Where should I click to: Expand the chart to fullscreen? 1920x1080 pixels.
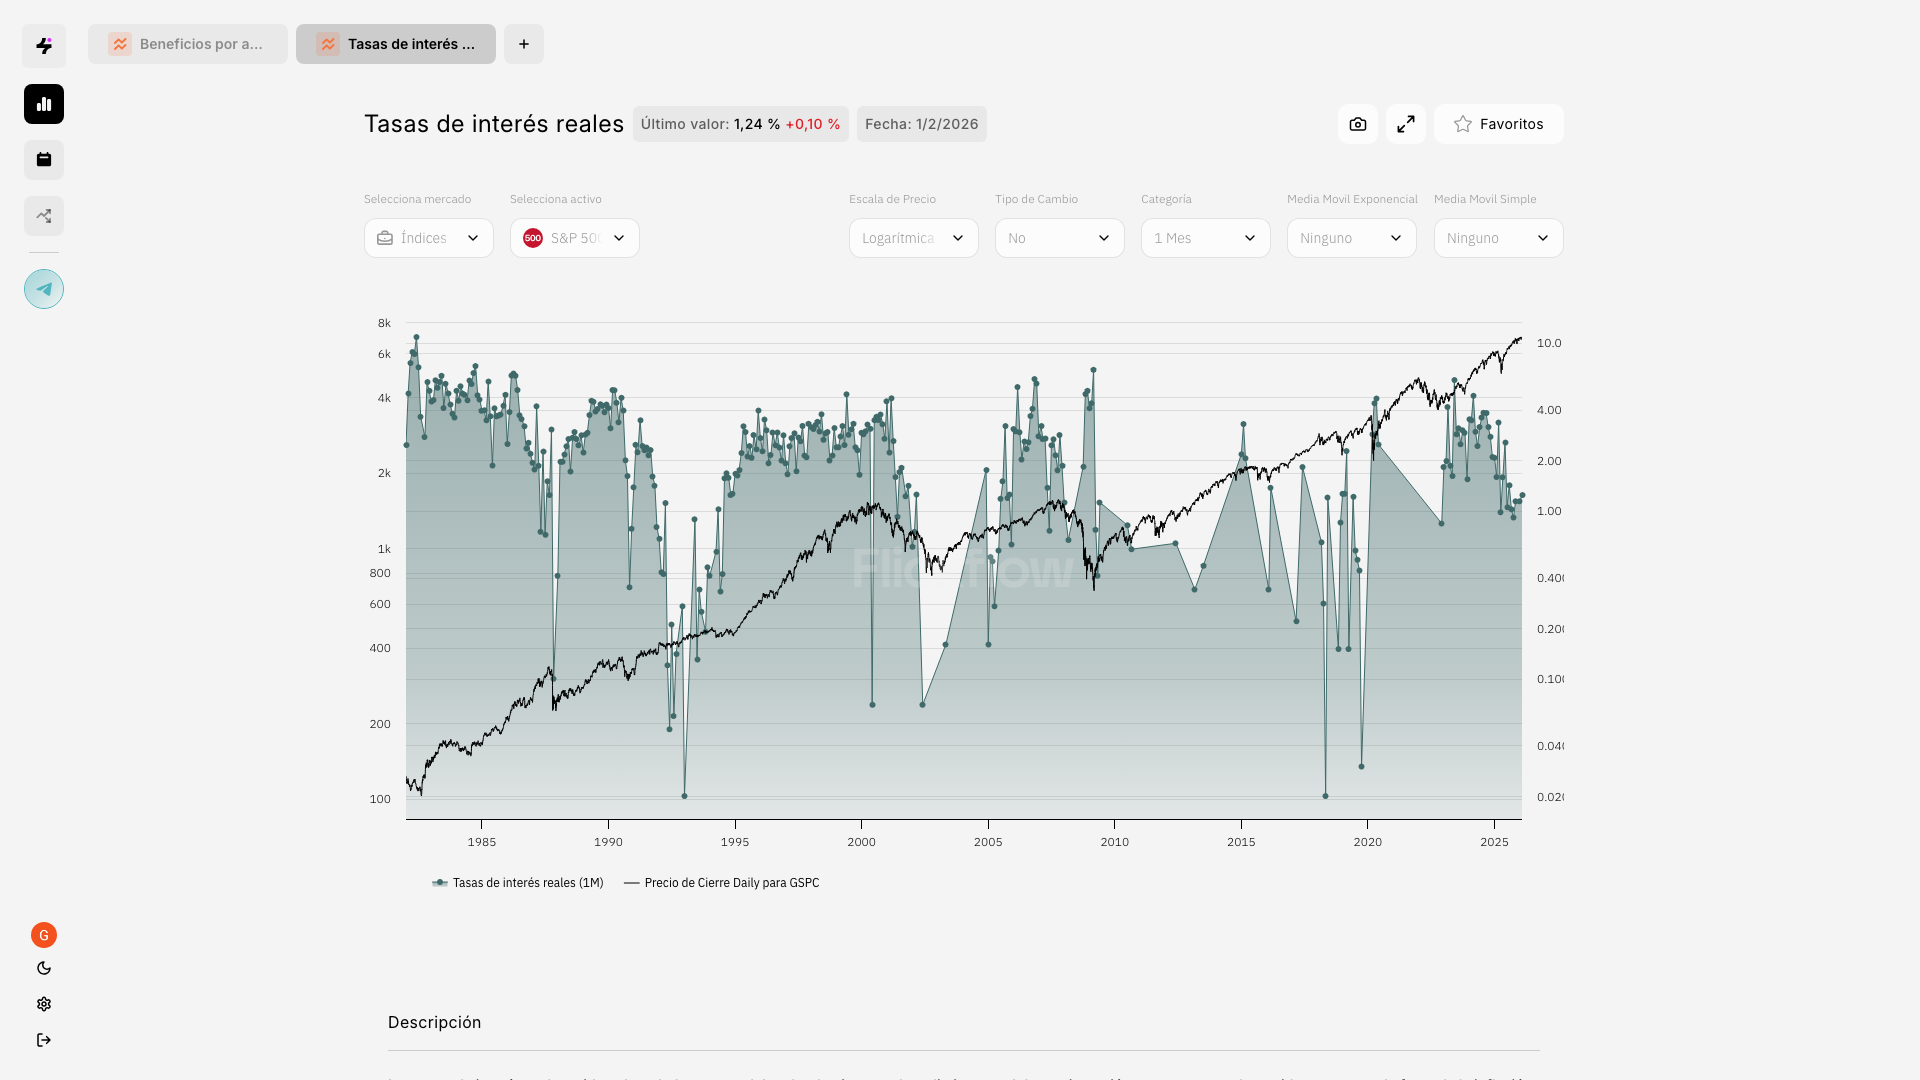(1406, 124)
